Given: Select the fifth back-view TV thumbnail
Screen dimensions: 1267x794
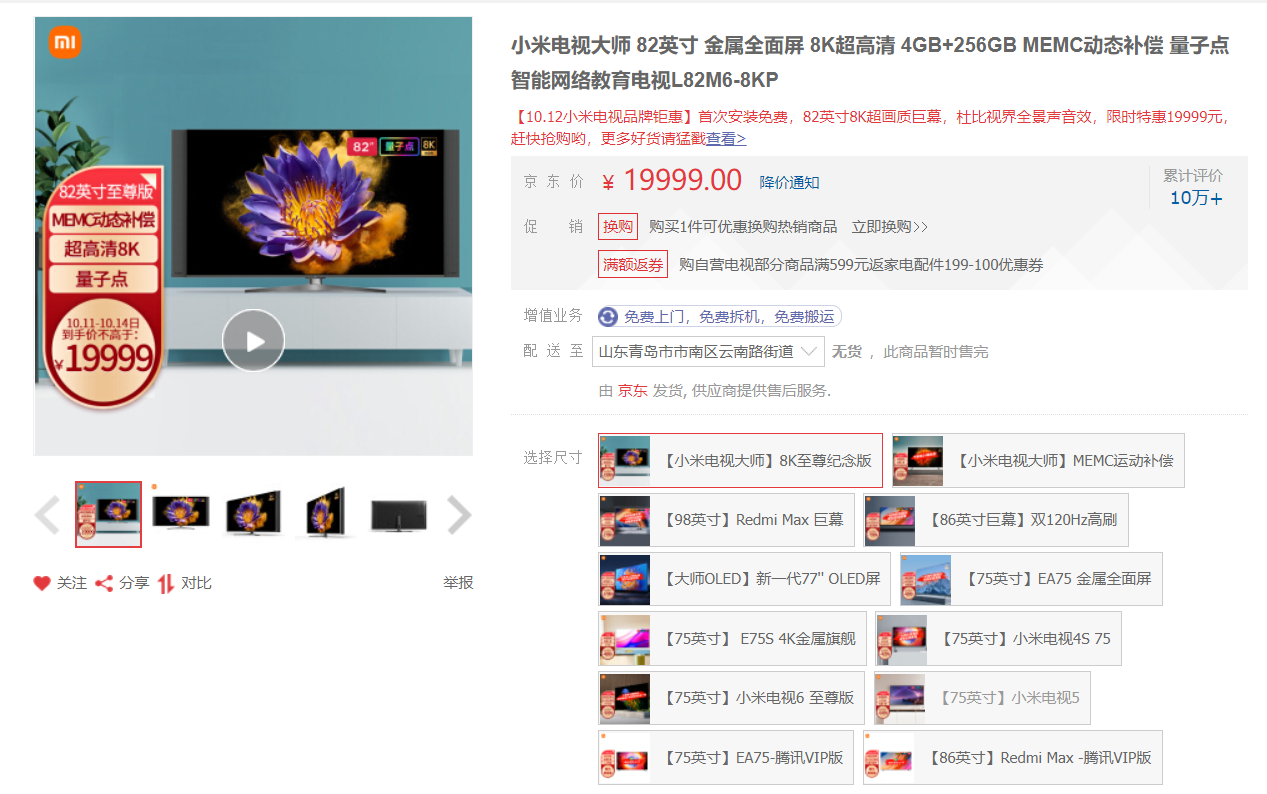Looking at the screenshot, I should 398,514.
